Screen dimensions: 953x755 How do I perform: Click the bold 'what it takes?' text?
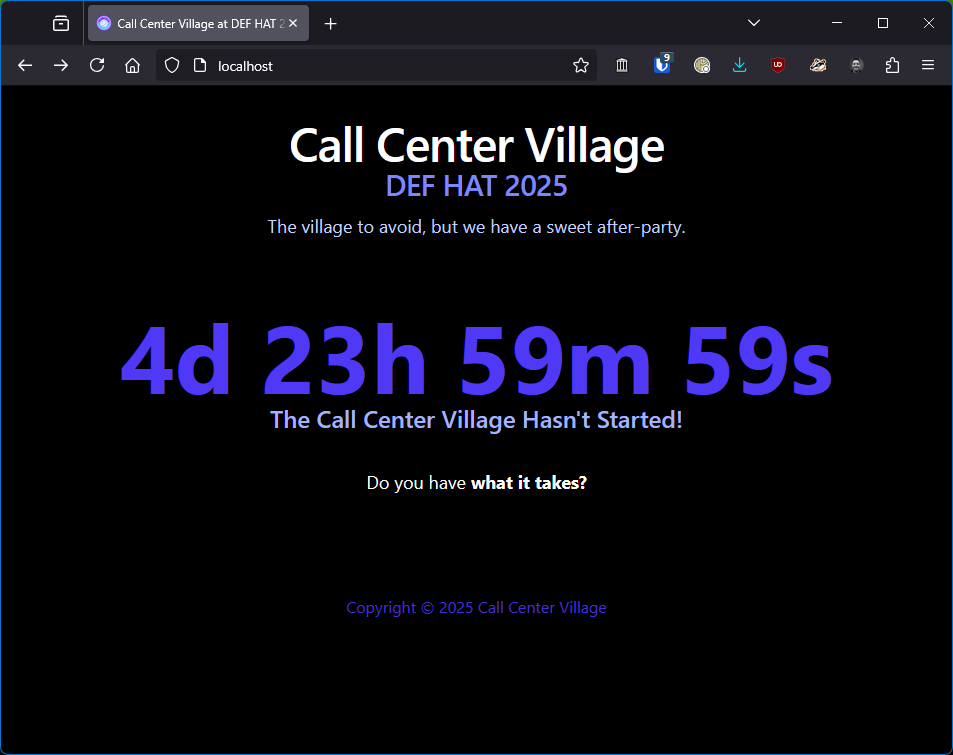[x=529, y=483]
